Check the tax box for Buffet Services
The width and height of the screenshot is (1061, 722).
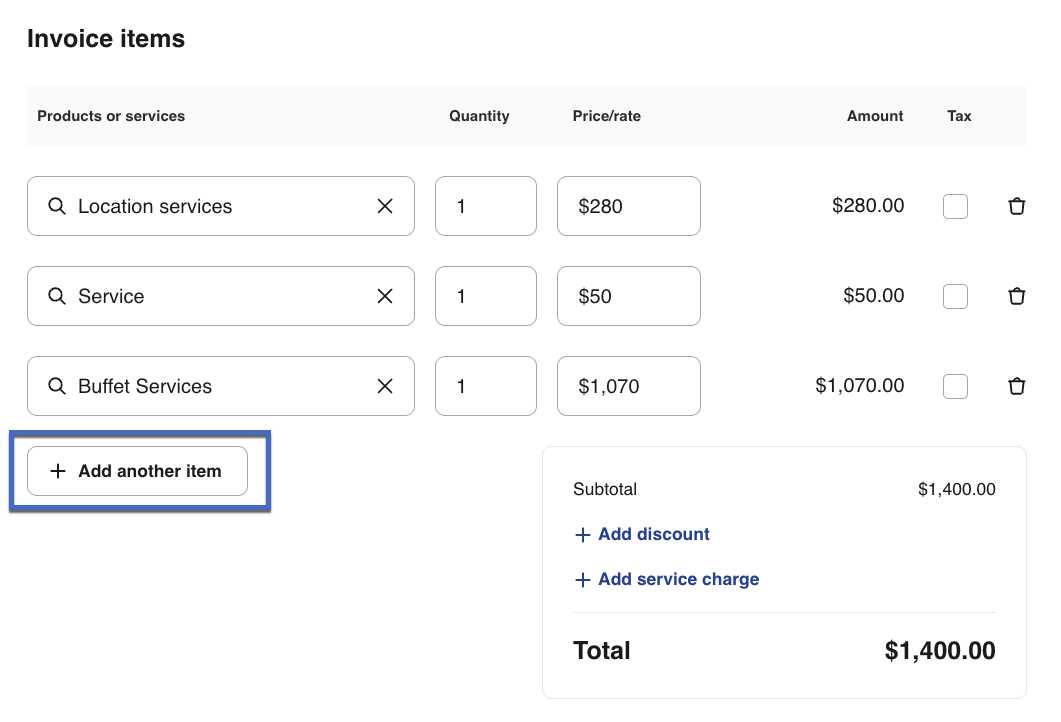tap(955, 387)
